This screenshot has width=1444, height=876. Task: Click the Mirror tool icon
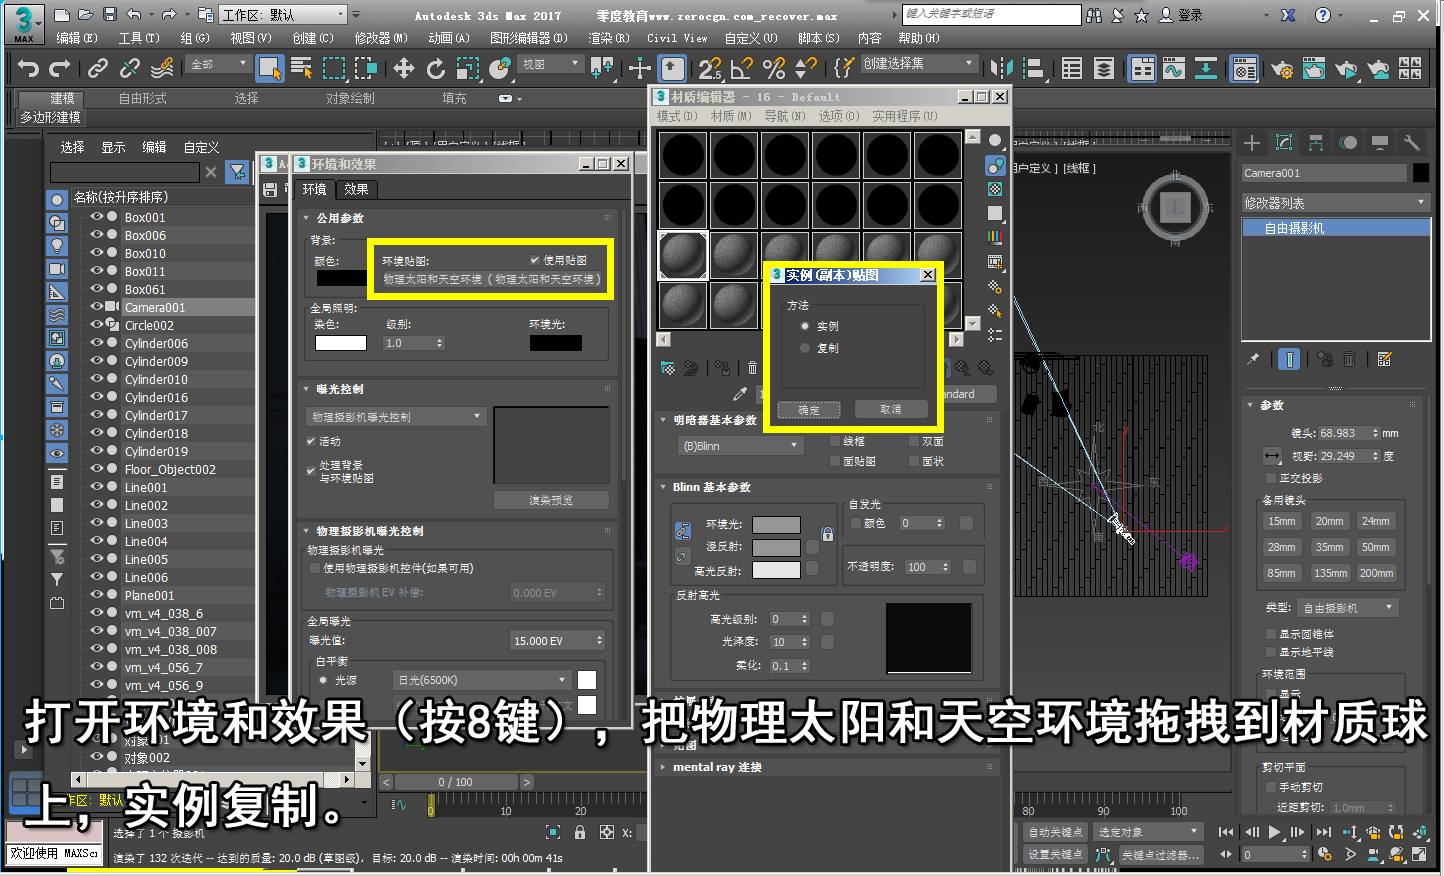(x=1002, y=68)
